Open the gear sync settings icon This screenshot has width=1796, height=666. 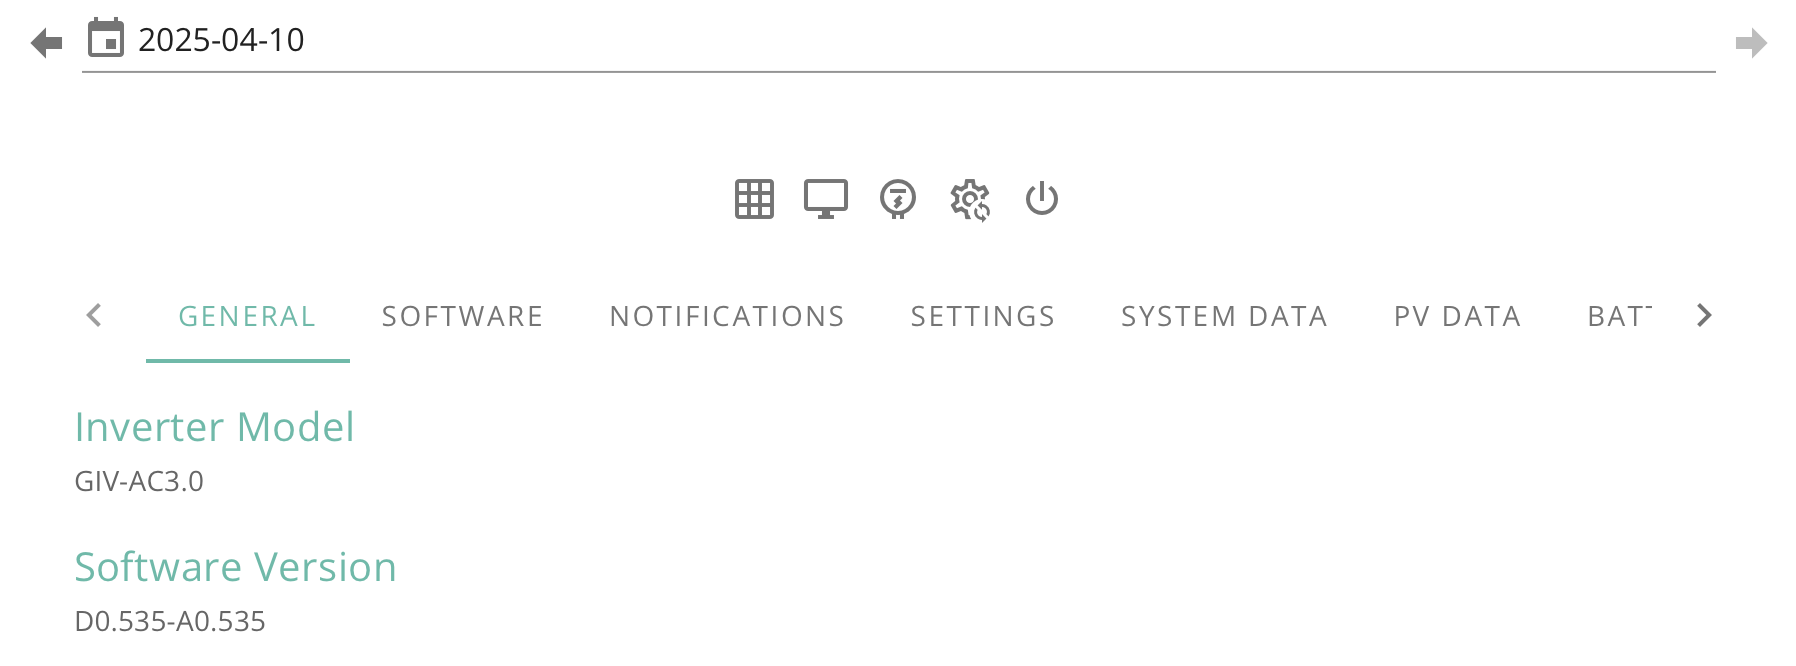click(x=970, y=200)
